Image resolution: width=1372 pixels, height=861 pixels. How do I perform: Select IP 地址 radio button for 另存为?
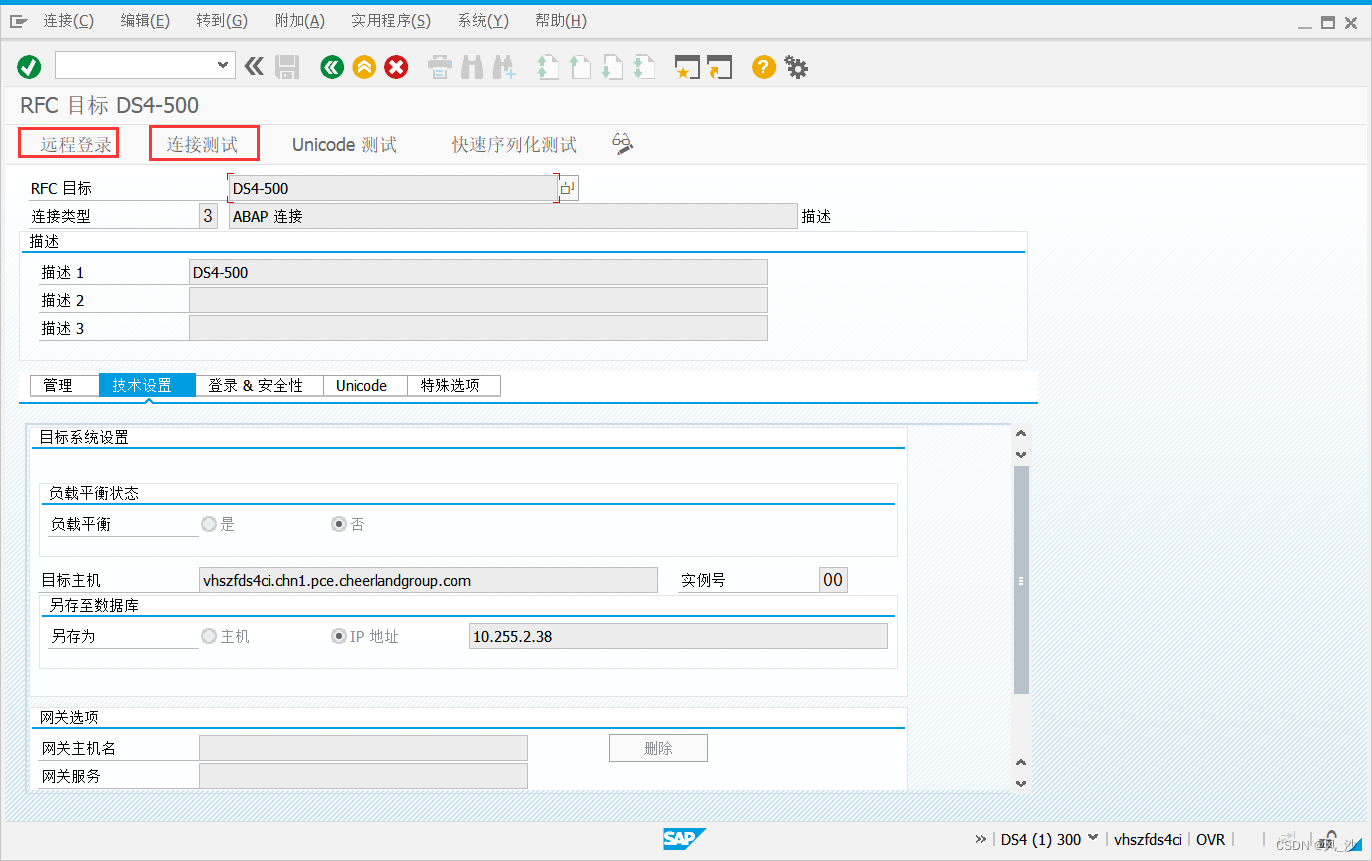[339, 636]
